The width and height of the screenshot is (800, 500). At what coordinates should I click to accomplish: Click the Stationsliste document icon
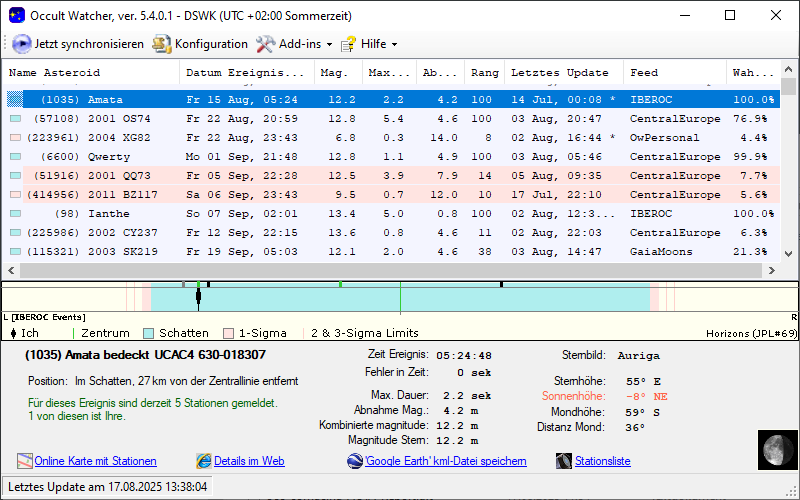click(566, 461)
